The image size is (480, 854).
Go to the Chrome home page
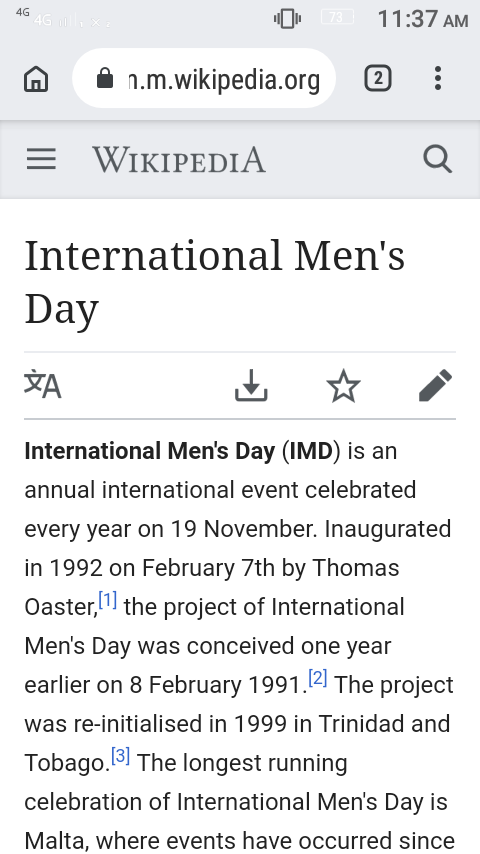pyautogui.click(x=36, y=78)
